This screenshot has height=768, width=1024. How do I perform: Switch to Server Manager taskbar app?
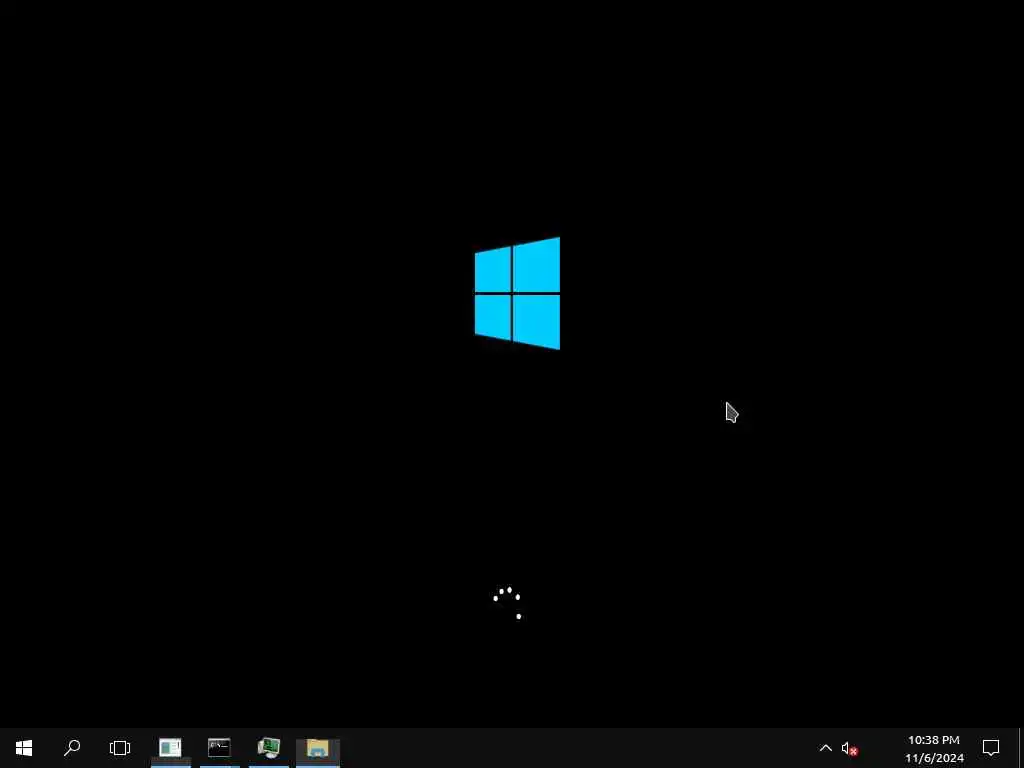point(170,748)
